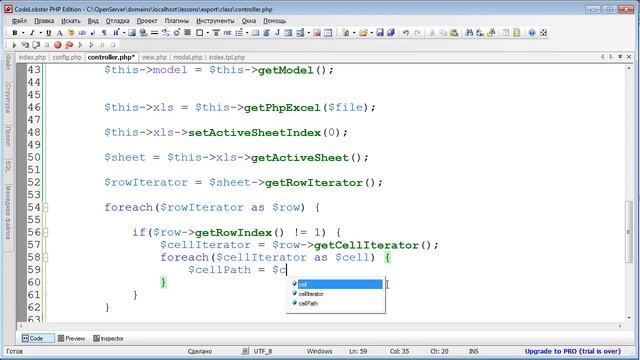Select 'cell' in autocomplete list
This screenshot has height=360, width=640.
click(x=337, y=284)
